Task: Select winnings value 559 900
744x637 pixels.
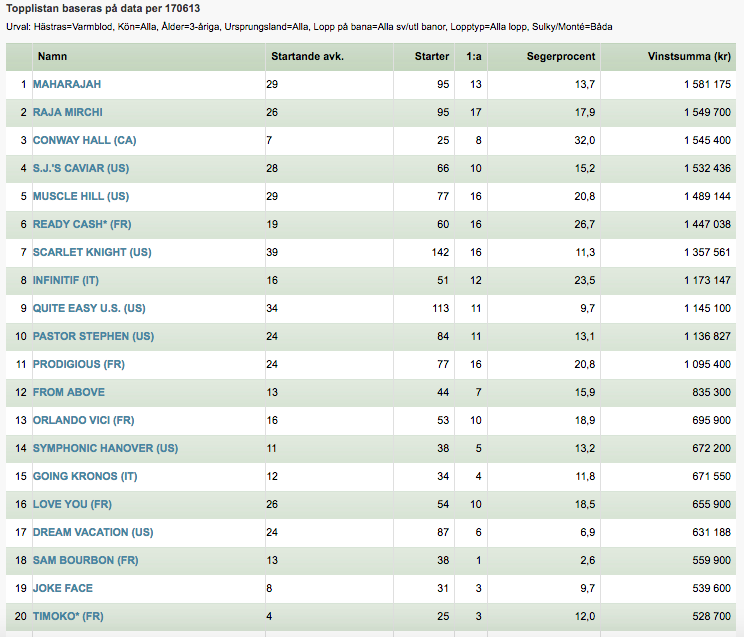Action: tap(711, 561)
